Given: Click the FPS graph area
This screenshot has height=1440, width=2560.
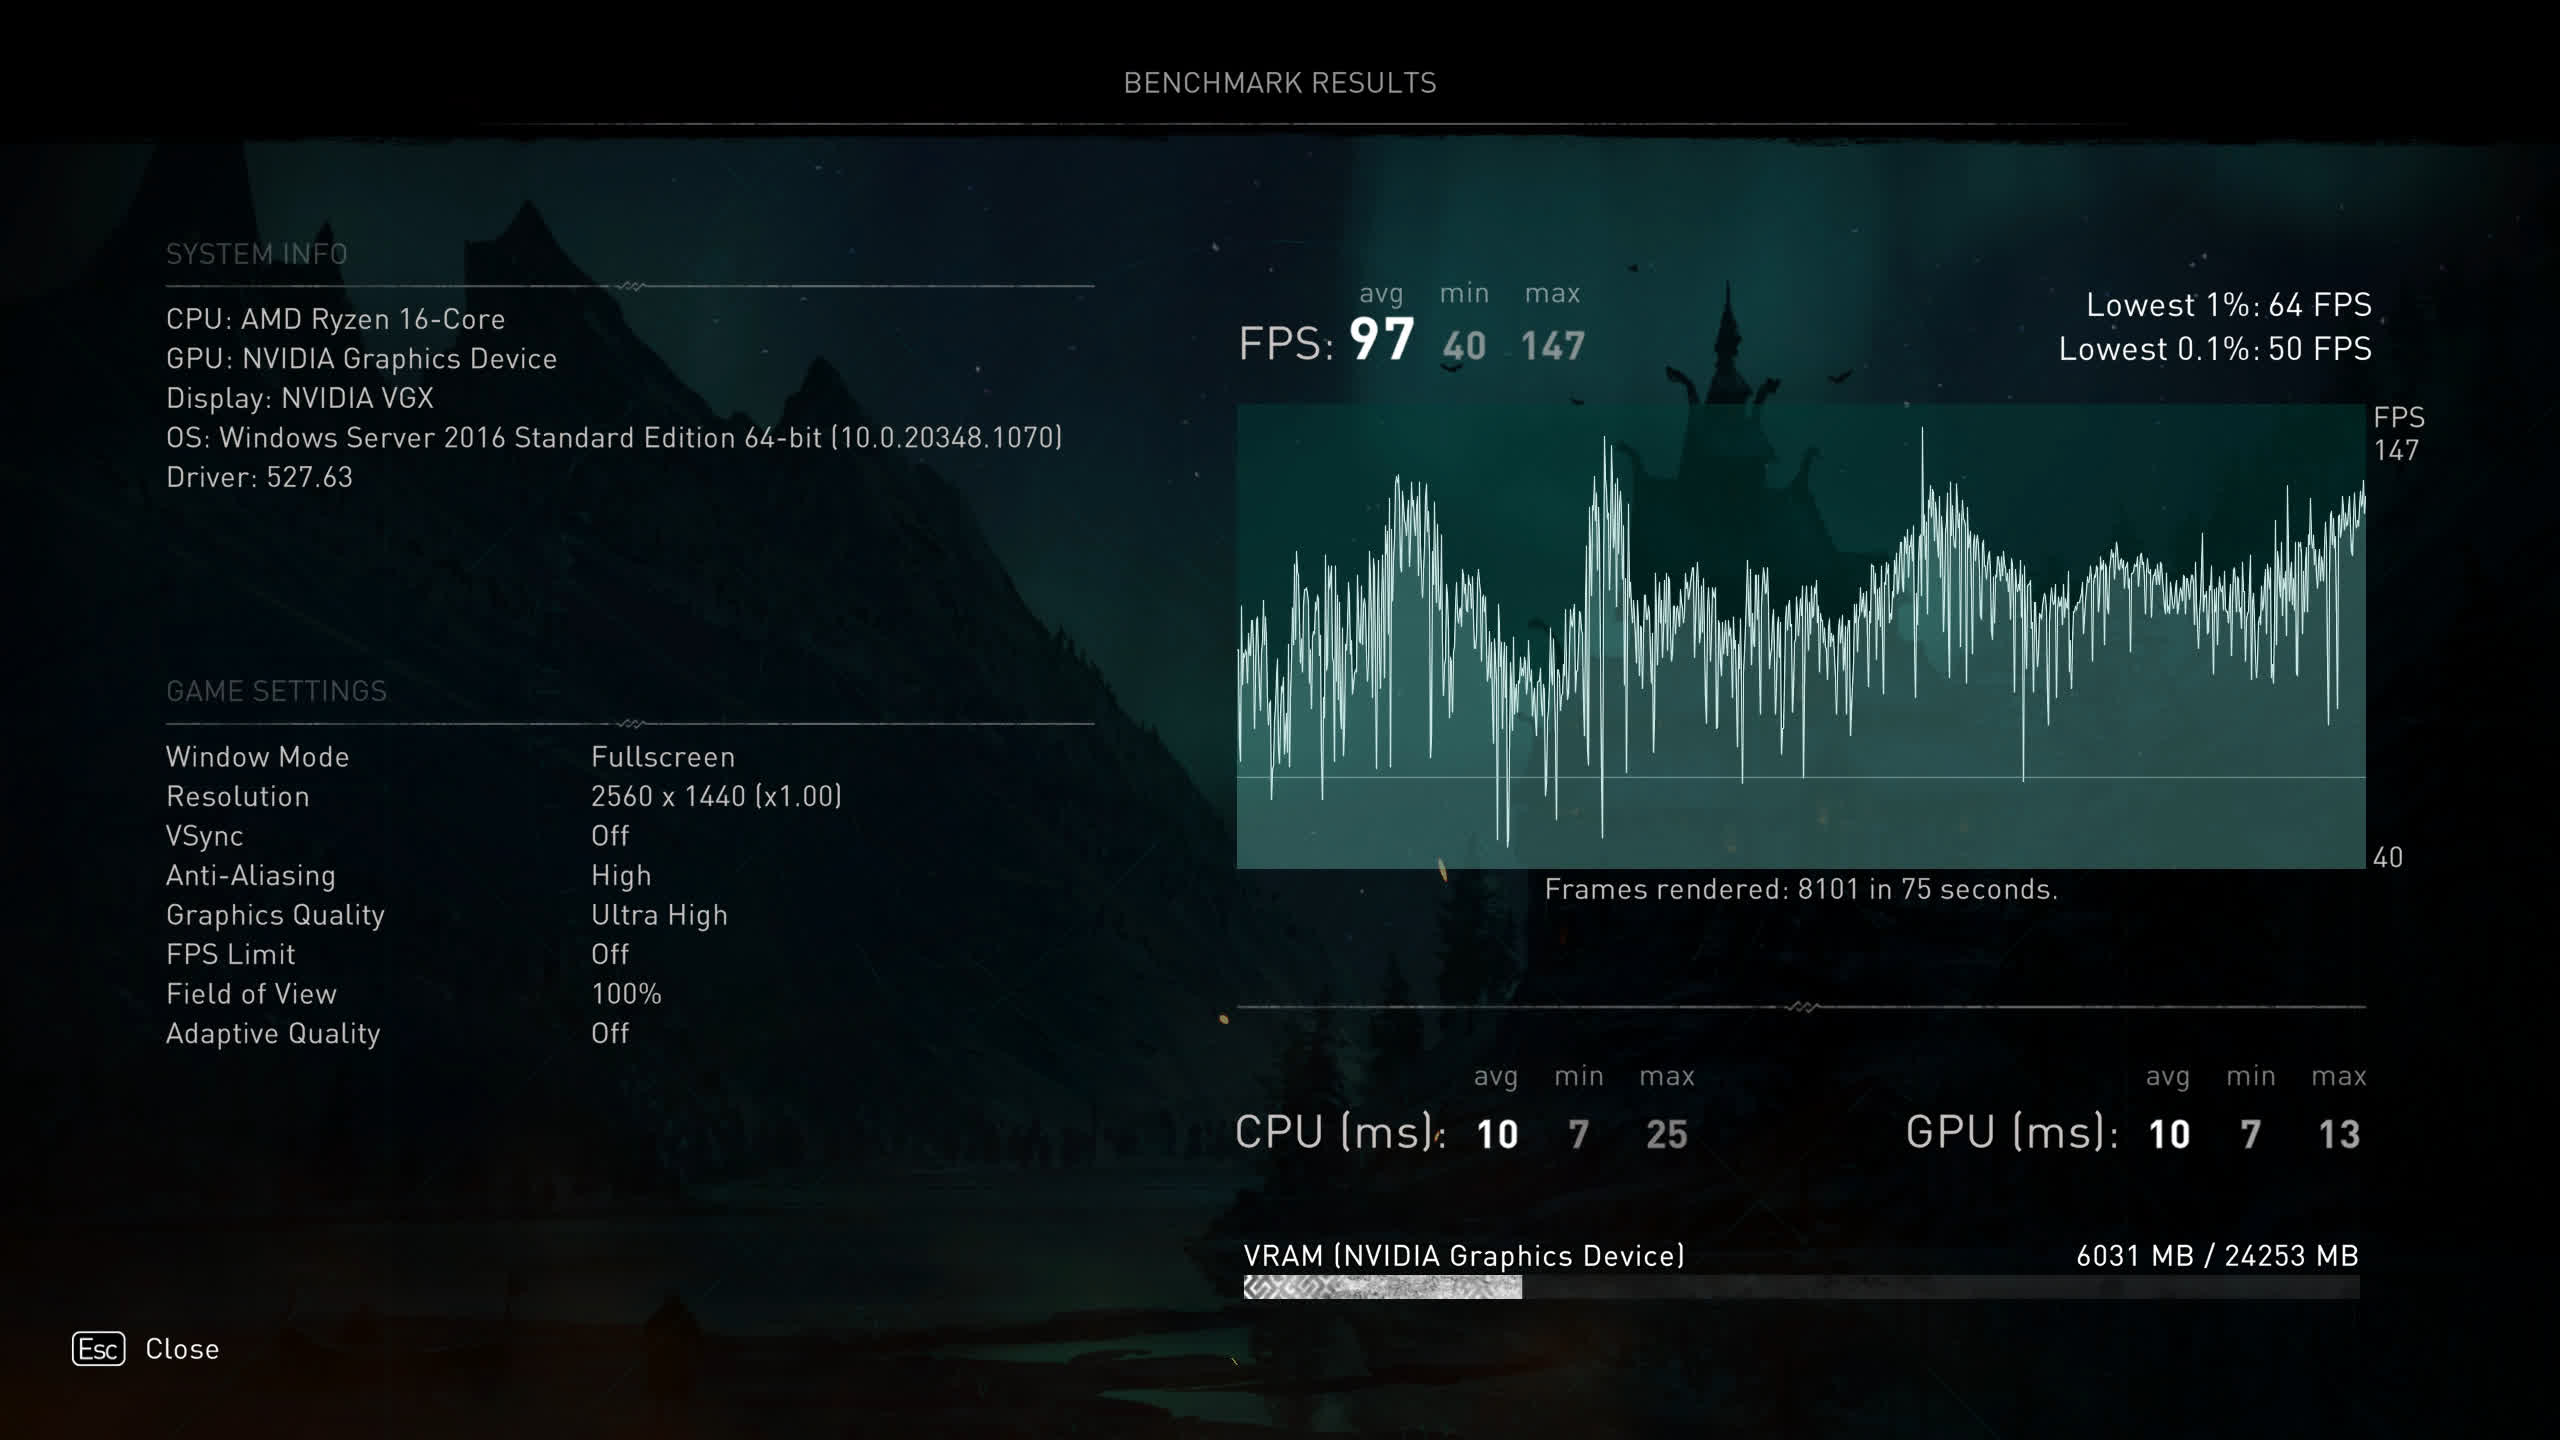Looking at the screenshot, I should (1800, 636).
